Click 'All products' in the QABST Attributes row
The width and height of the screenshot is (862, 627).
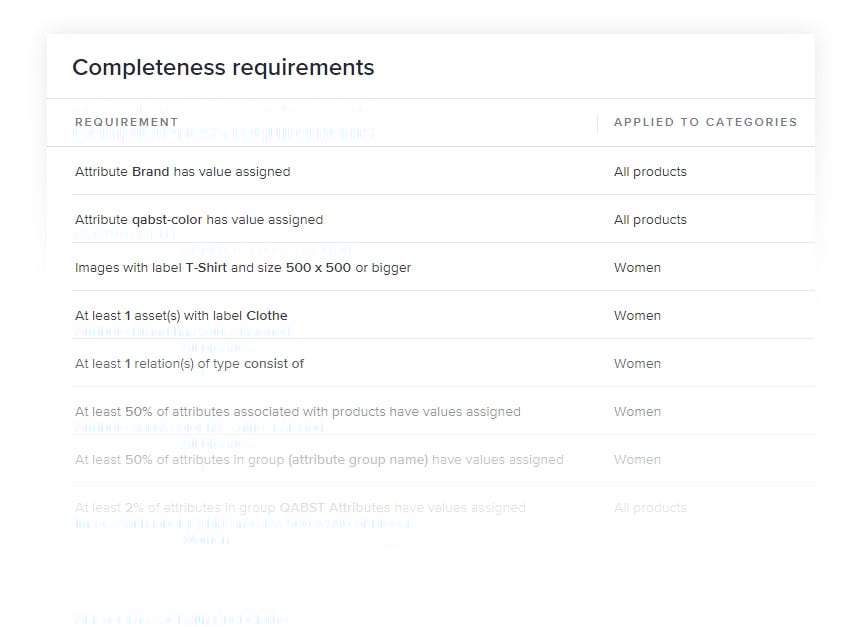650,508
